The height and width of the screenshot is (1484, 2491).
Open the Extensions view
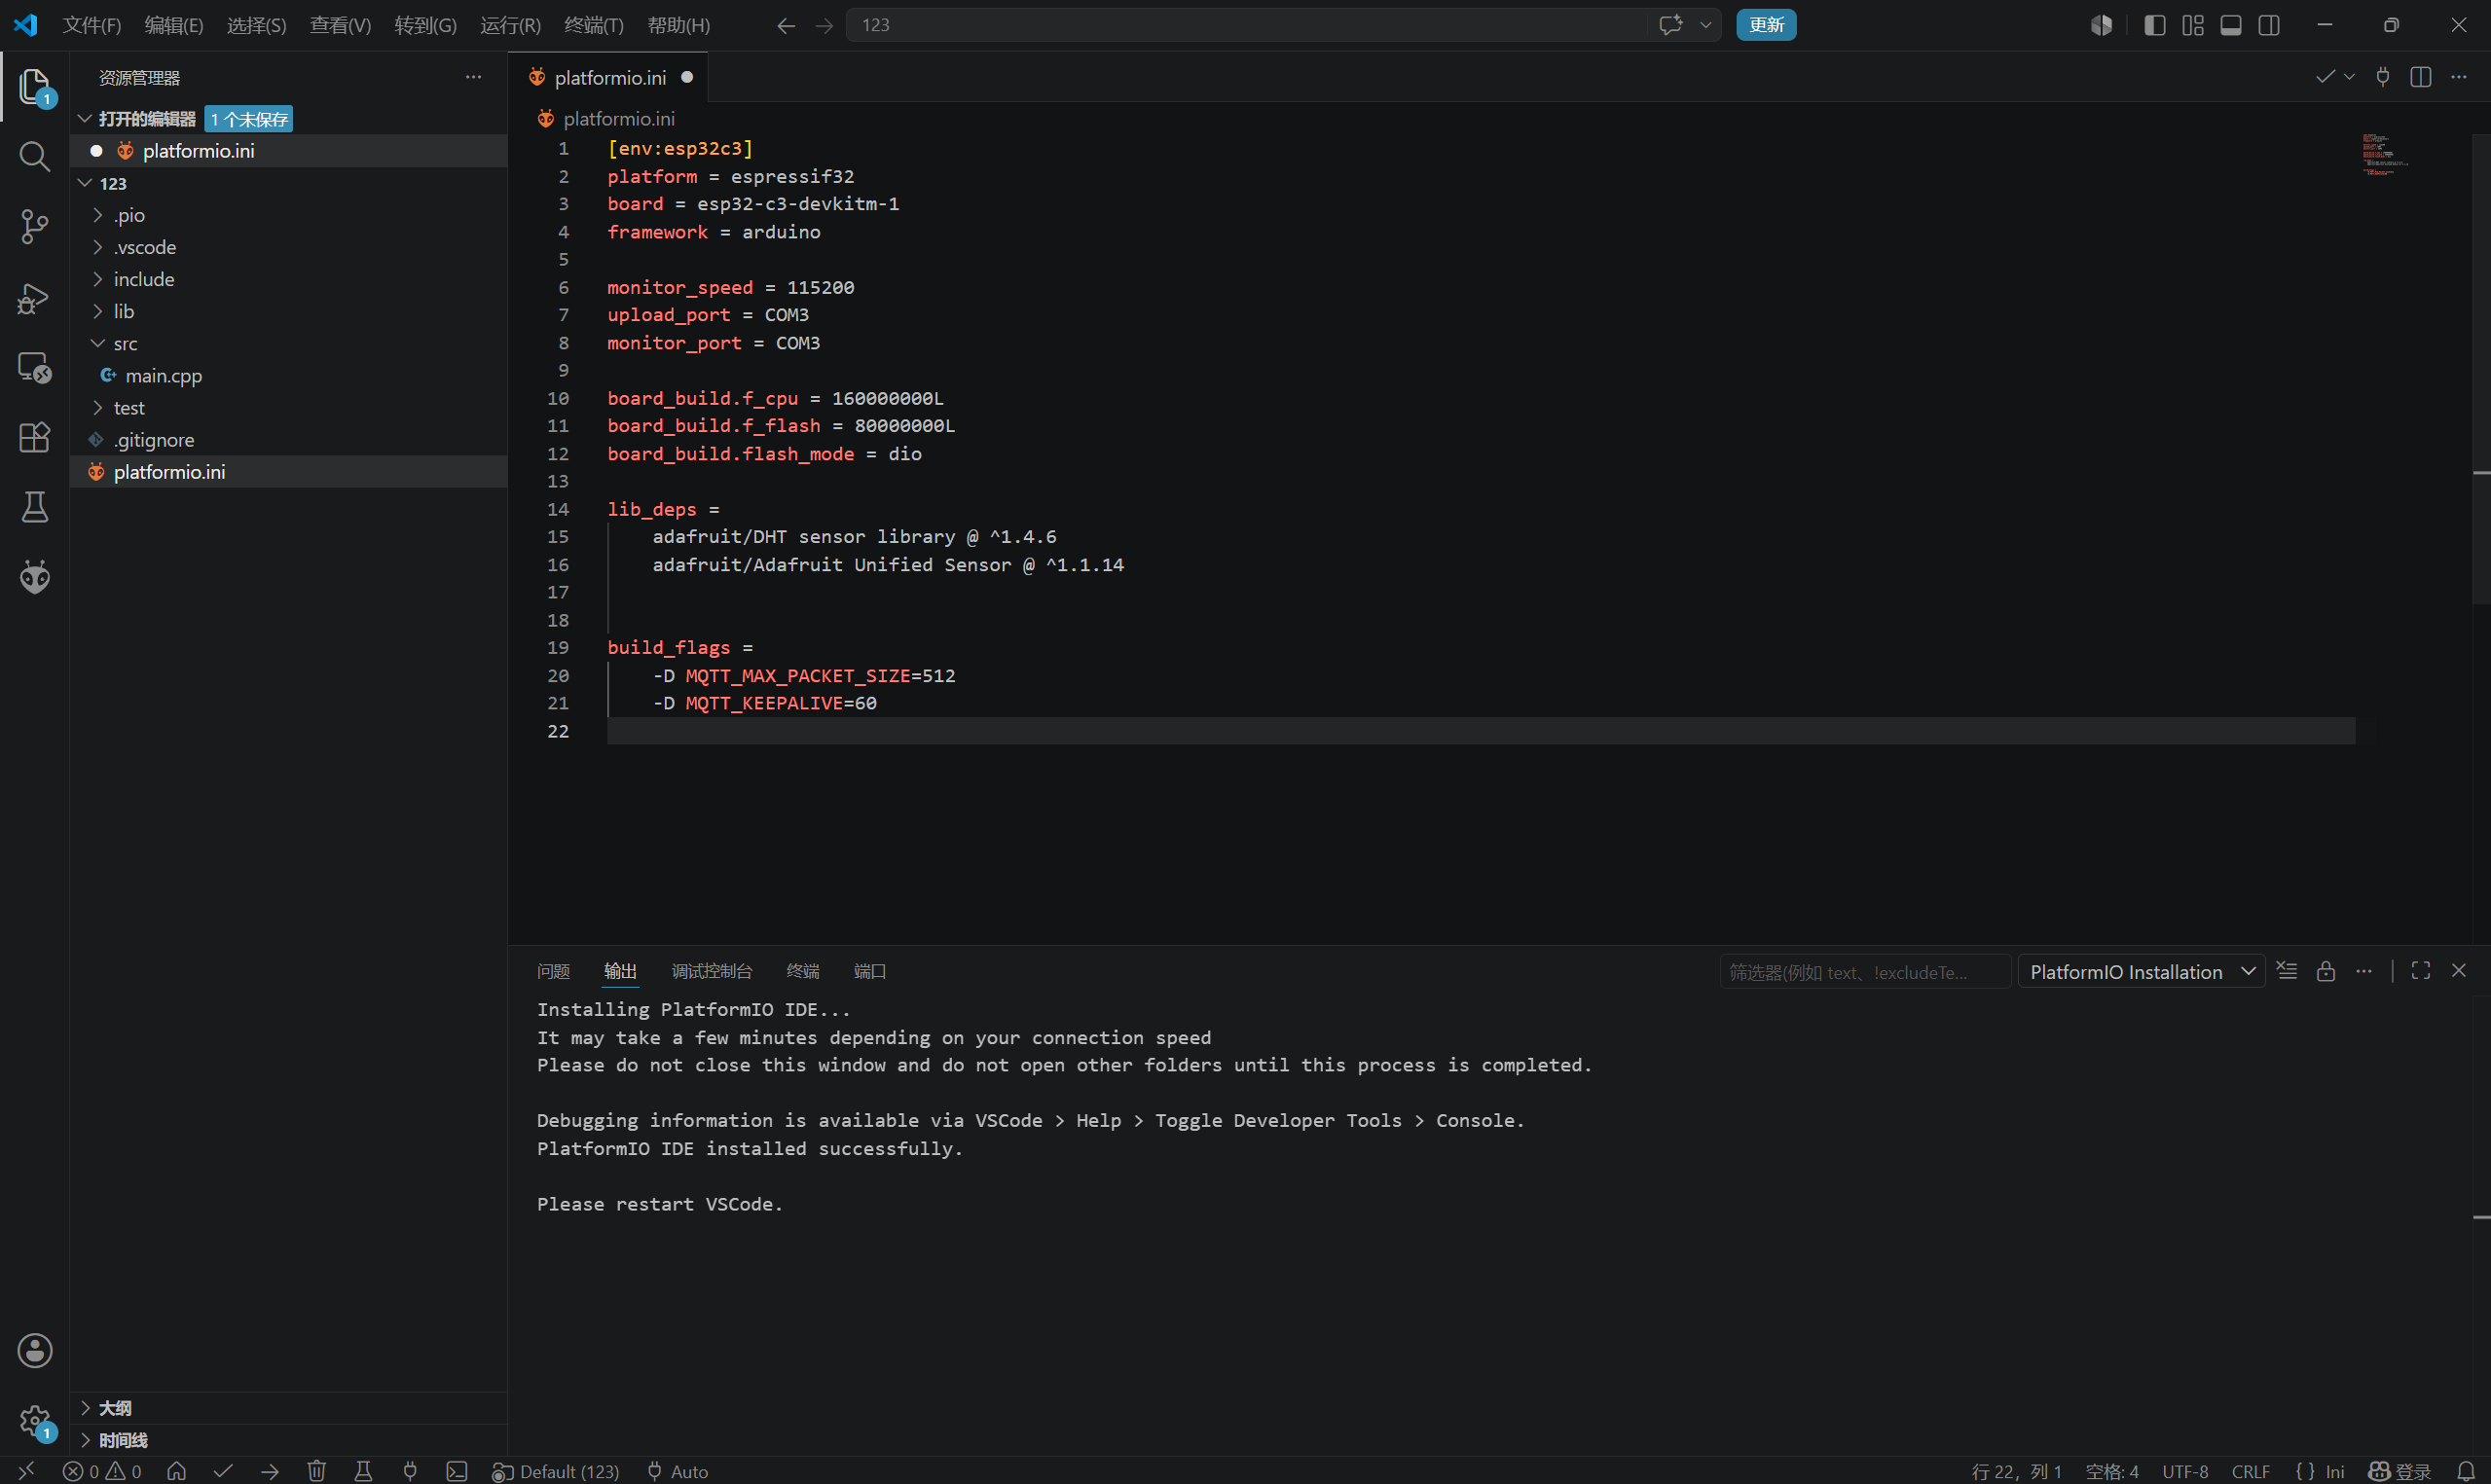click(34, 437)
